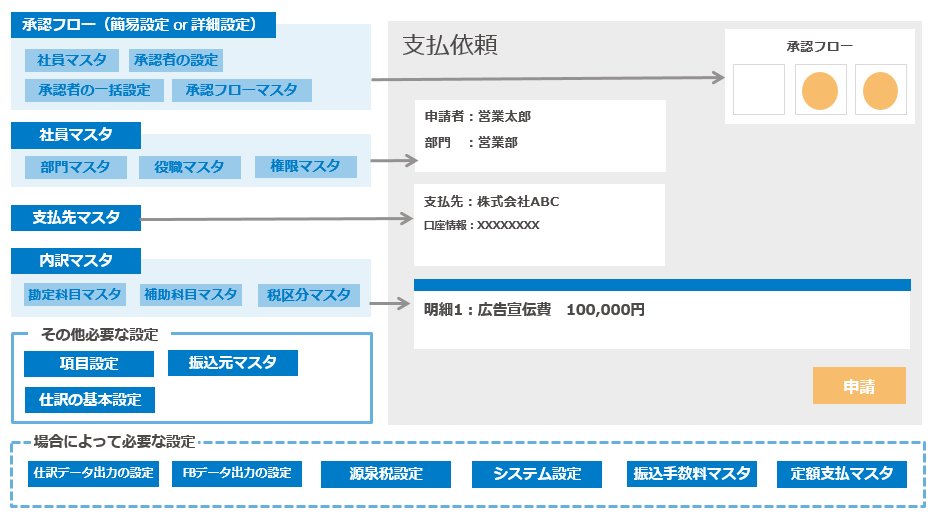This screenshot has width=948, height=527.
Task: Click the 役職マスタ box
Action: coord(190,167)
